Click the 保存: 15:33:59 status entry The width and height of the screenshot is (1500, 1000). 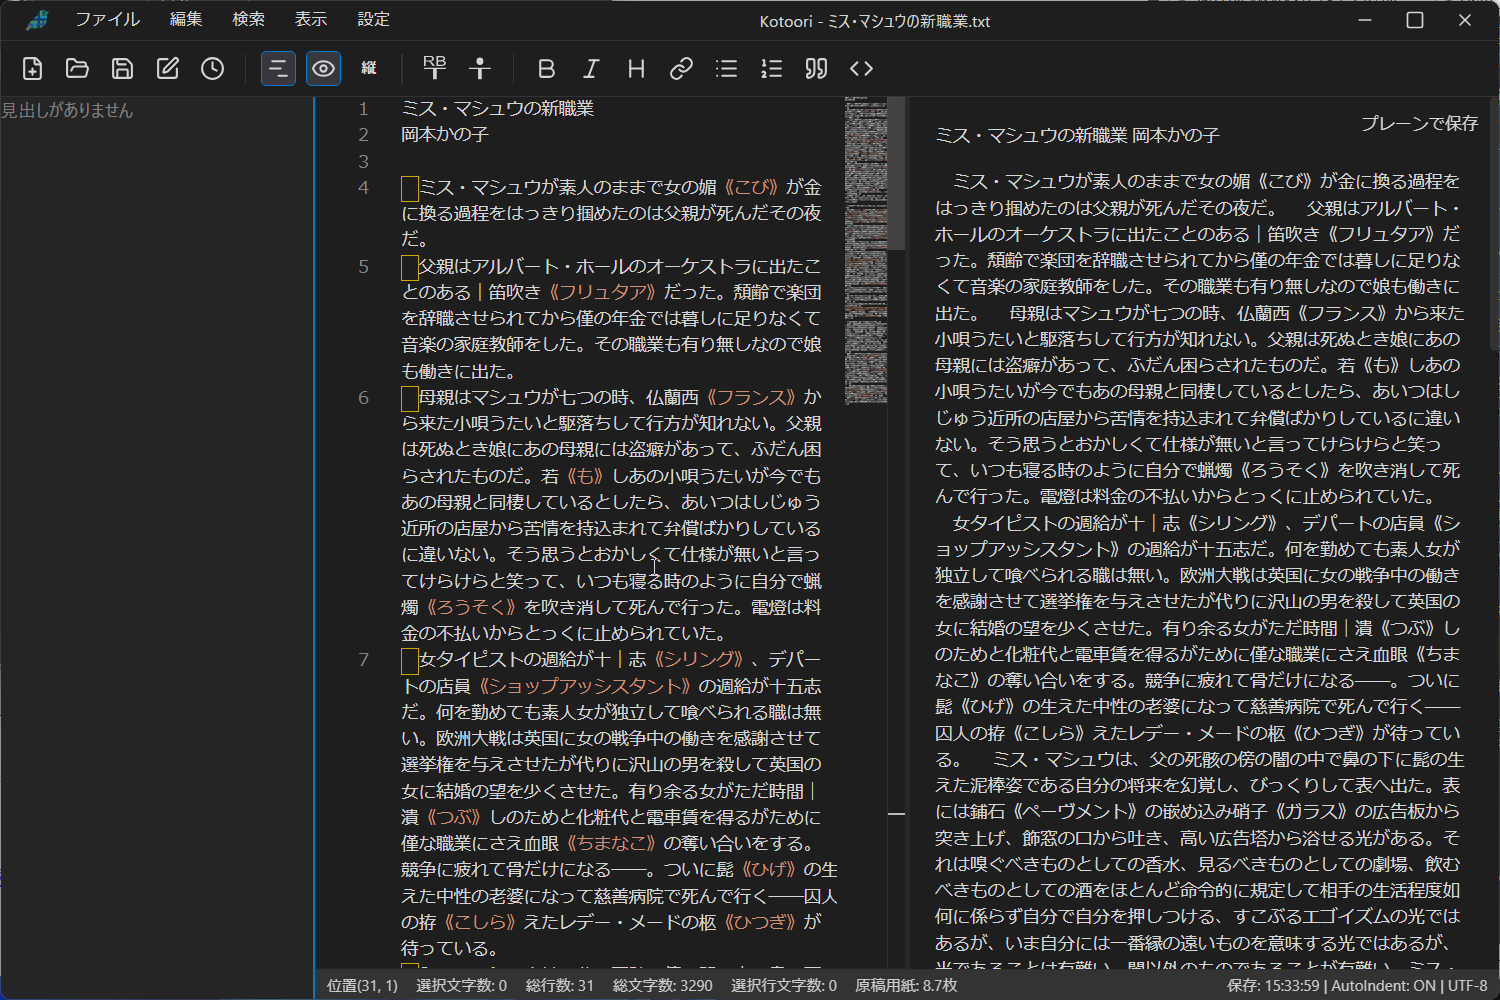(1274, 986)
